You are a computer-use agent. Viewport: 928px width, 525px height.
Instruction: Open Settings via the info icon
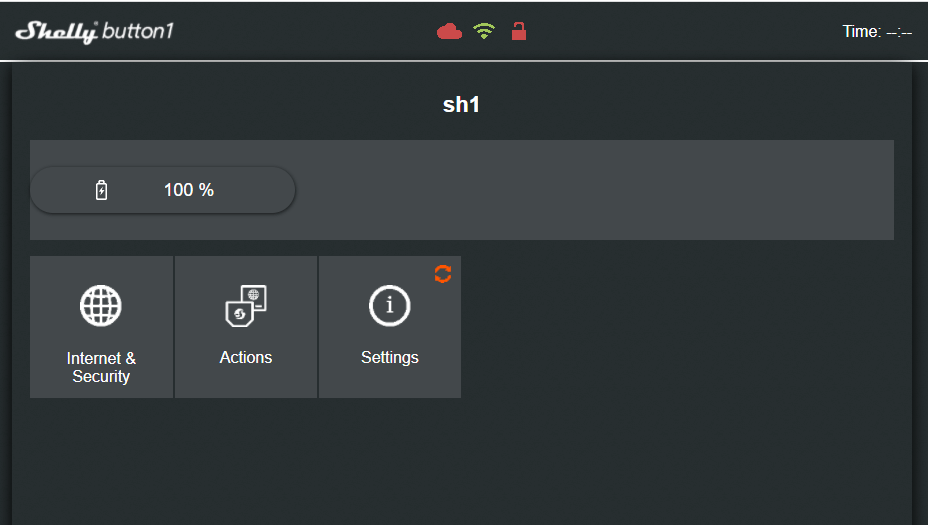click(390, 305)
